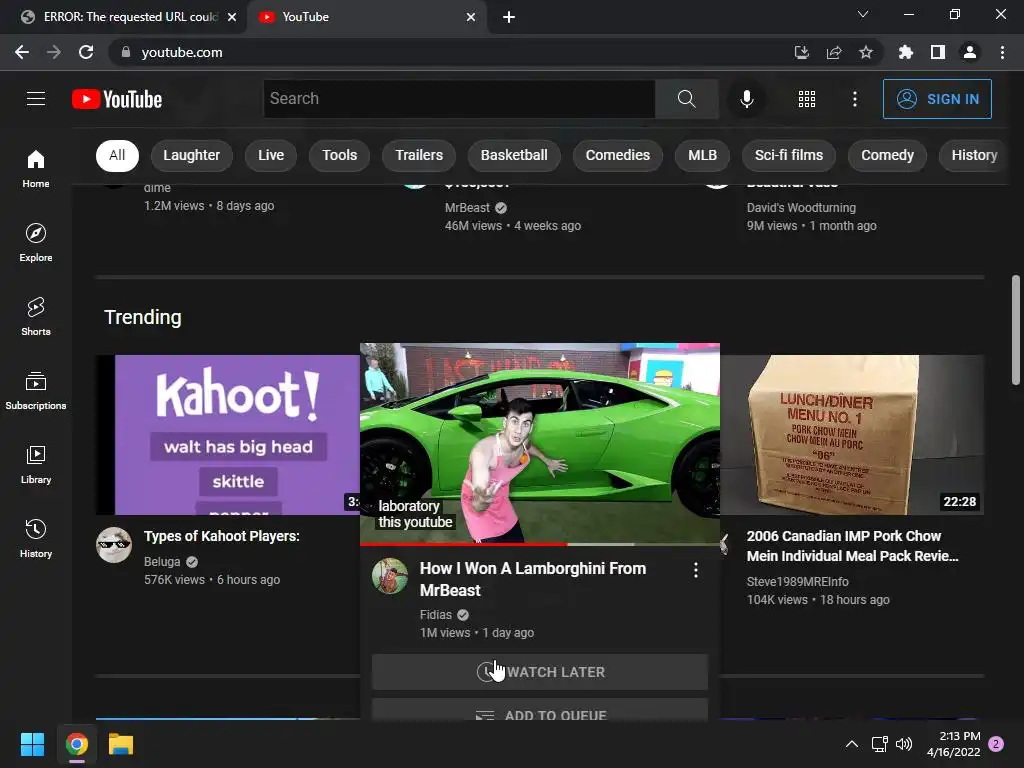Image resolution: width=1024 pixels, height=768 pixels.
Task: Open Types of Kahoot Players title
Action: (221, 536)
